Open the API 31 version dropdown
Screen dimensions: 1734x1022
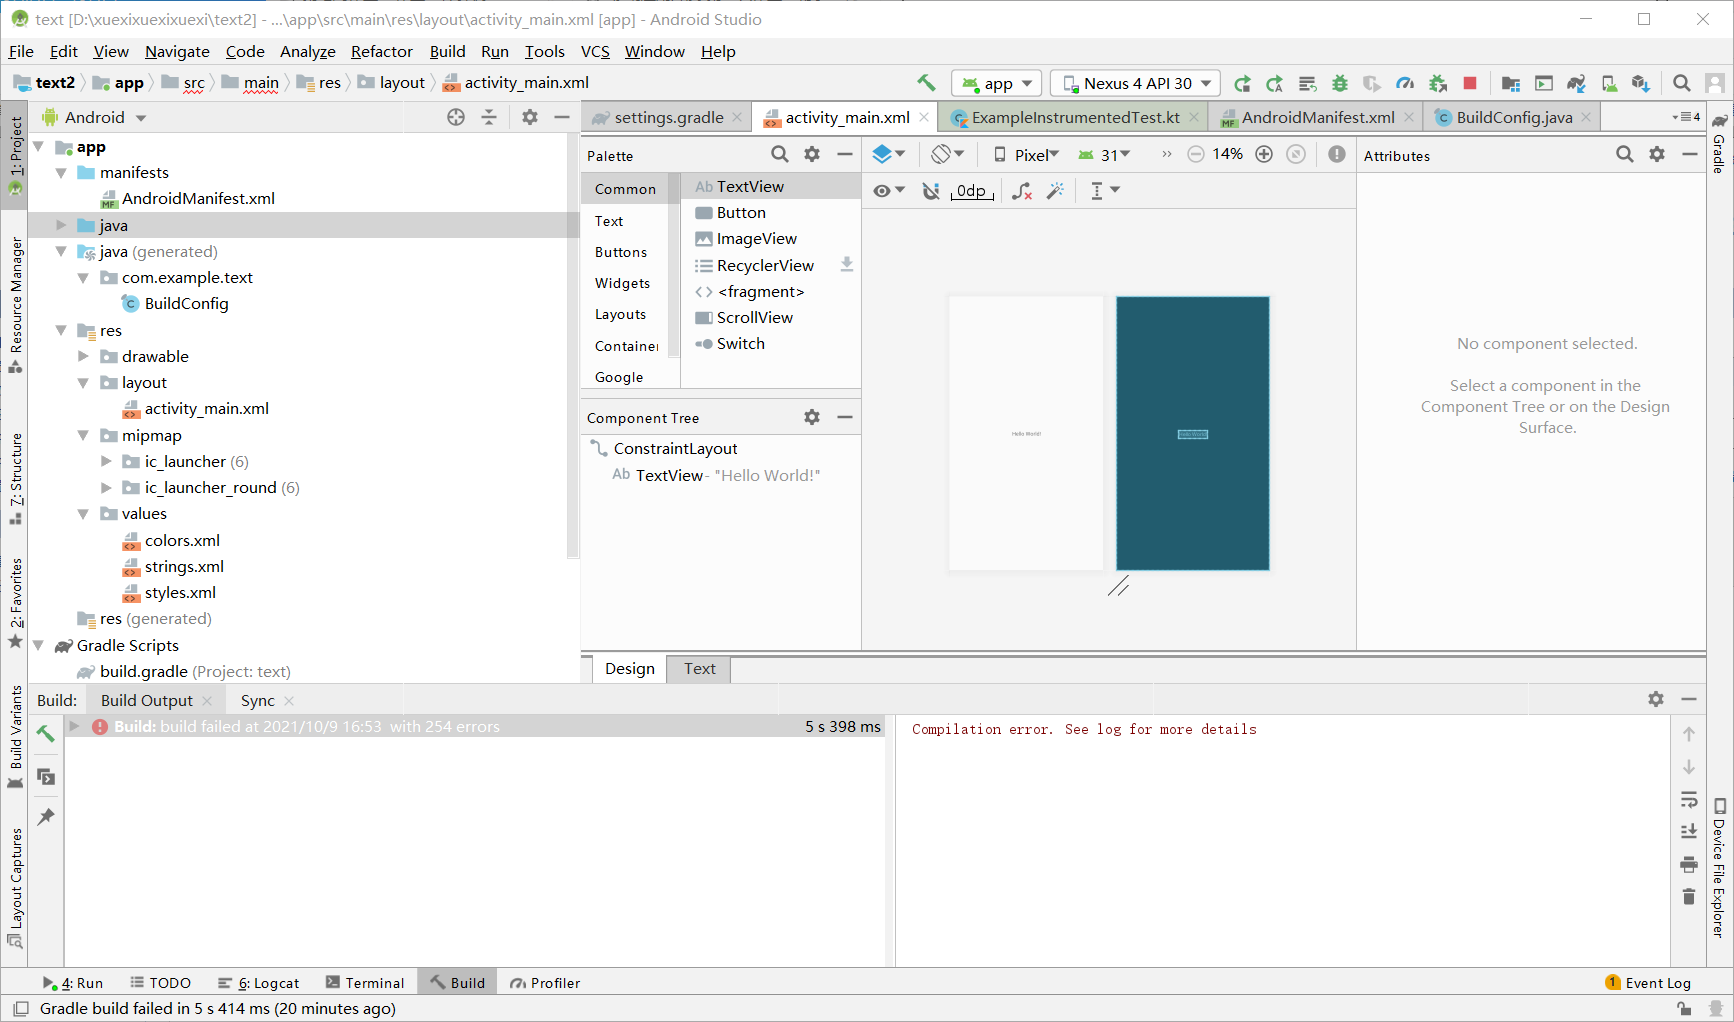1105,154
